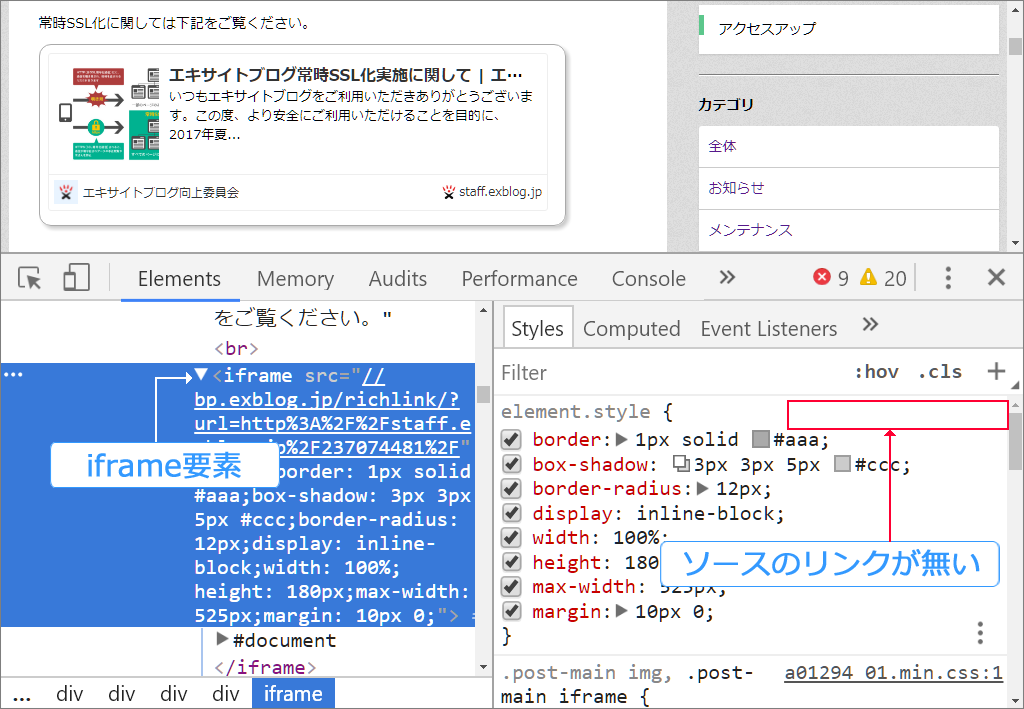Click the エキサイトブログ向上委員会 author name

click(161, 193)
